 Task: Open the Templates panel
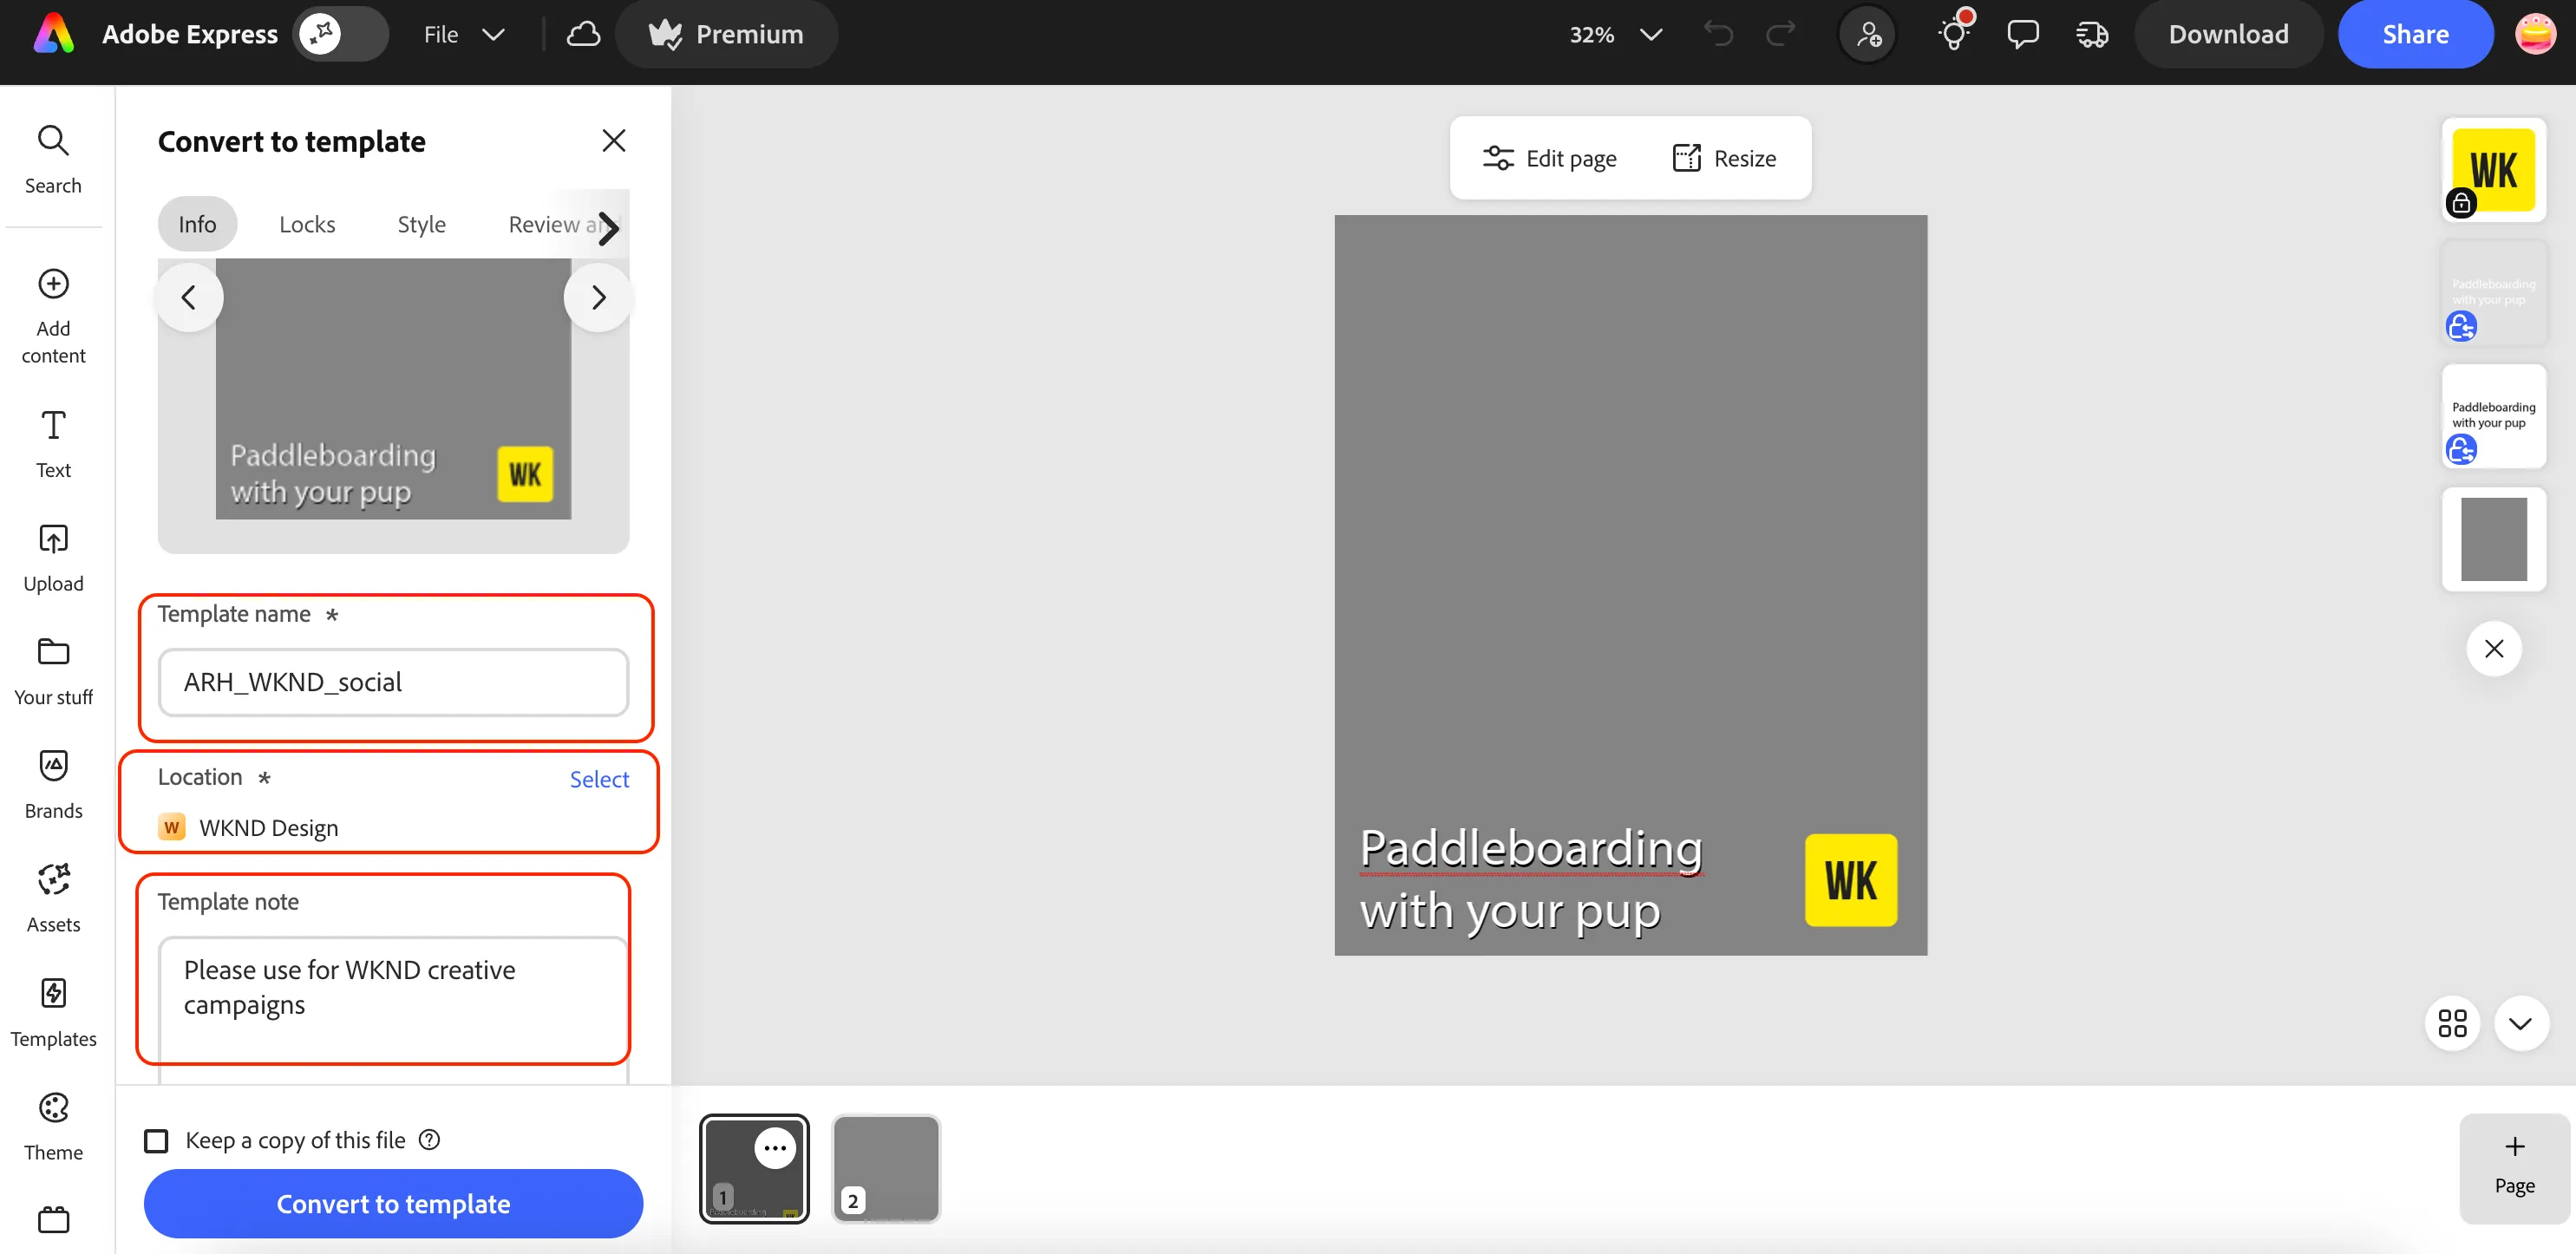point(53,1012)
